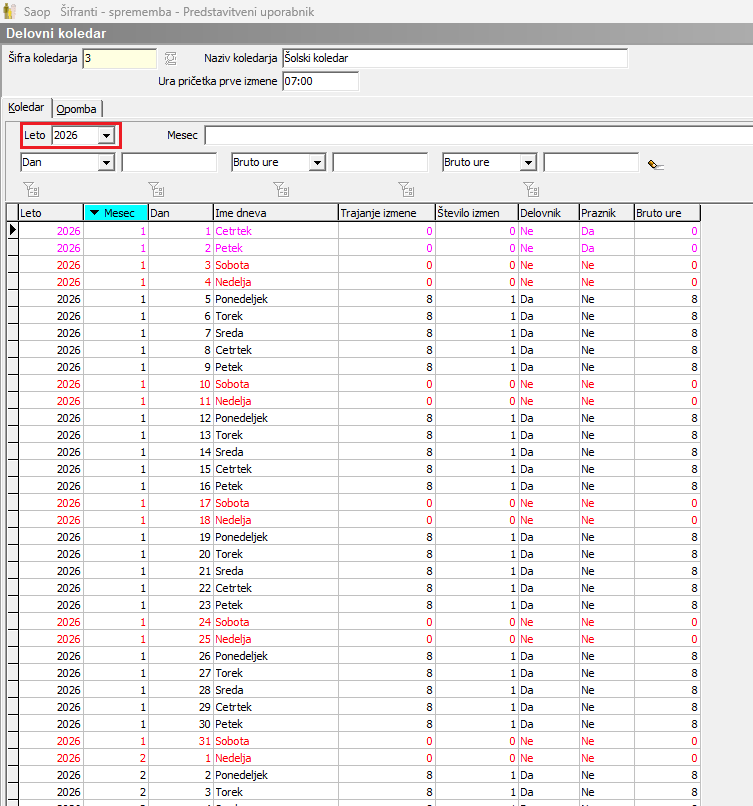Click the Bruto ure cell for January 9

[x=667, y=367]
